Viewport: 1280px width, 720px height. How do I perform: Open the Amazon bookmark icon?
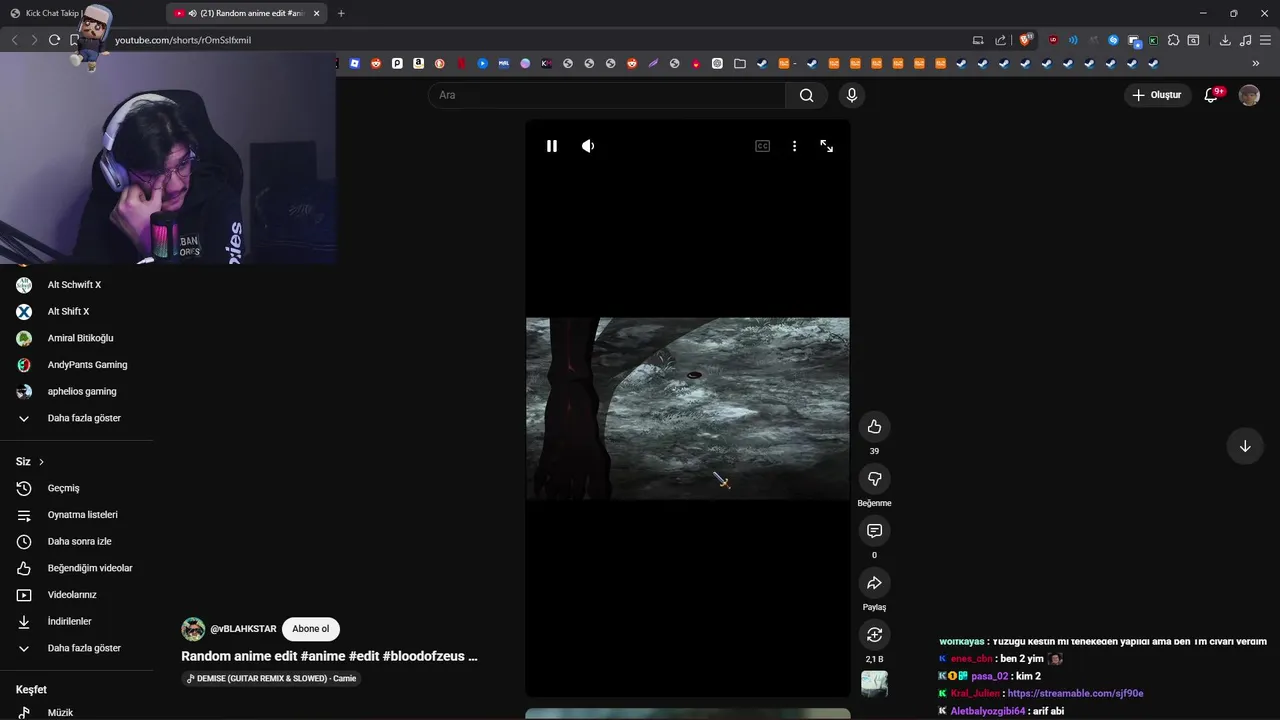(418, 64)
